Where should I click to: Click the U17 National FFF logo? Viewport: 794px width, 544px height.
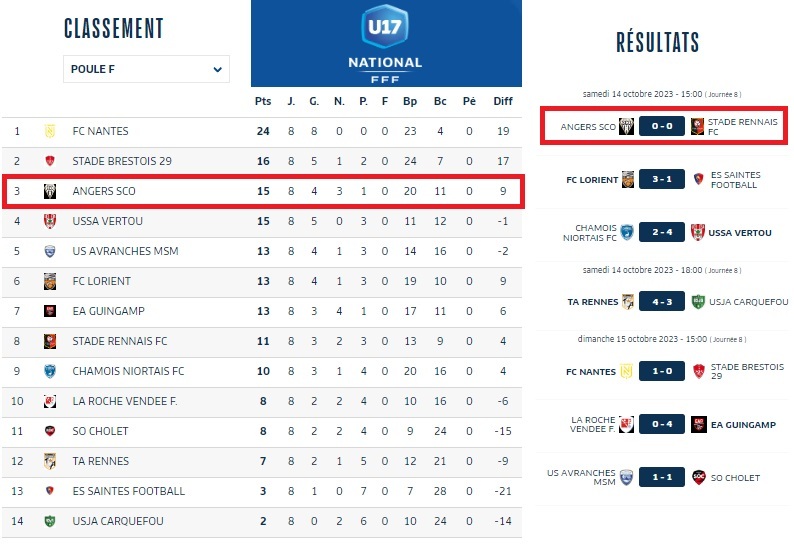385,42
